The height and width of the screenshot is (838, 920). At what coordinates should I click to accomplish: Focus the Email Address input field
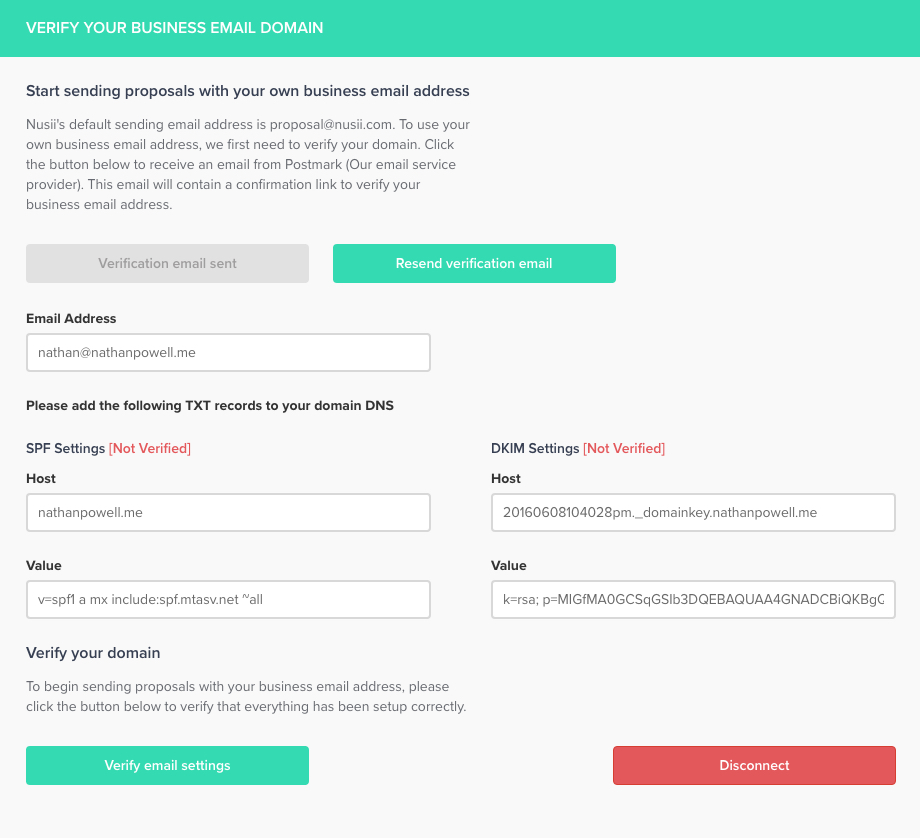tap(228, 353)
